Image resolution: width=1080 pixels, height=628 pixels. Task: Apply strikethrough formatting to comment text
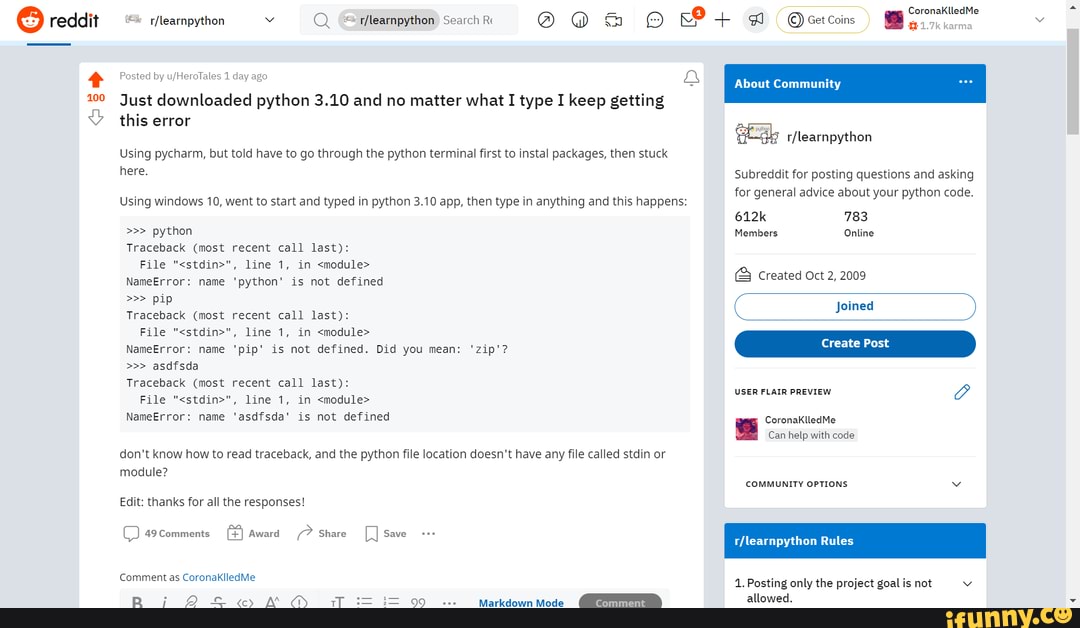218,601
